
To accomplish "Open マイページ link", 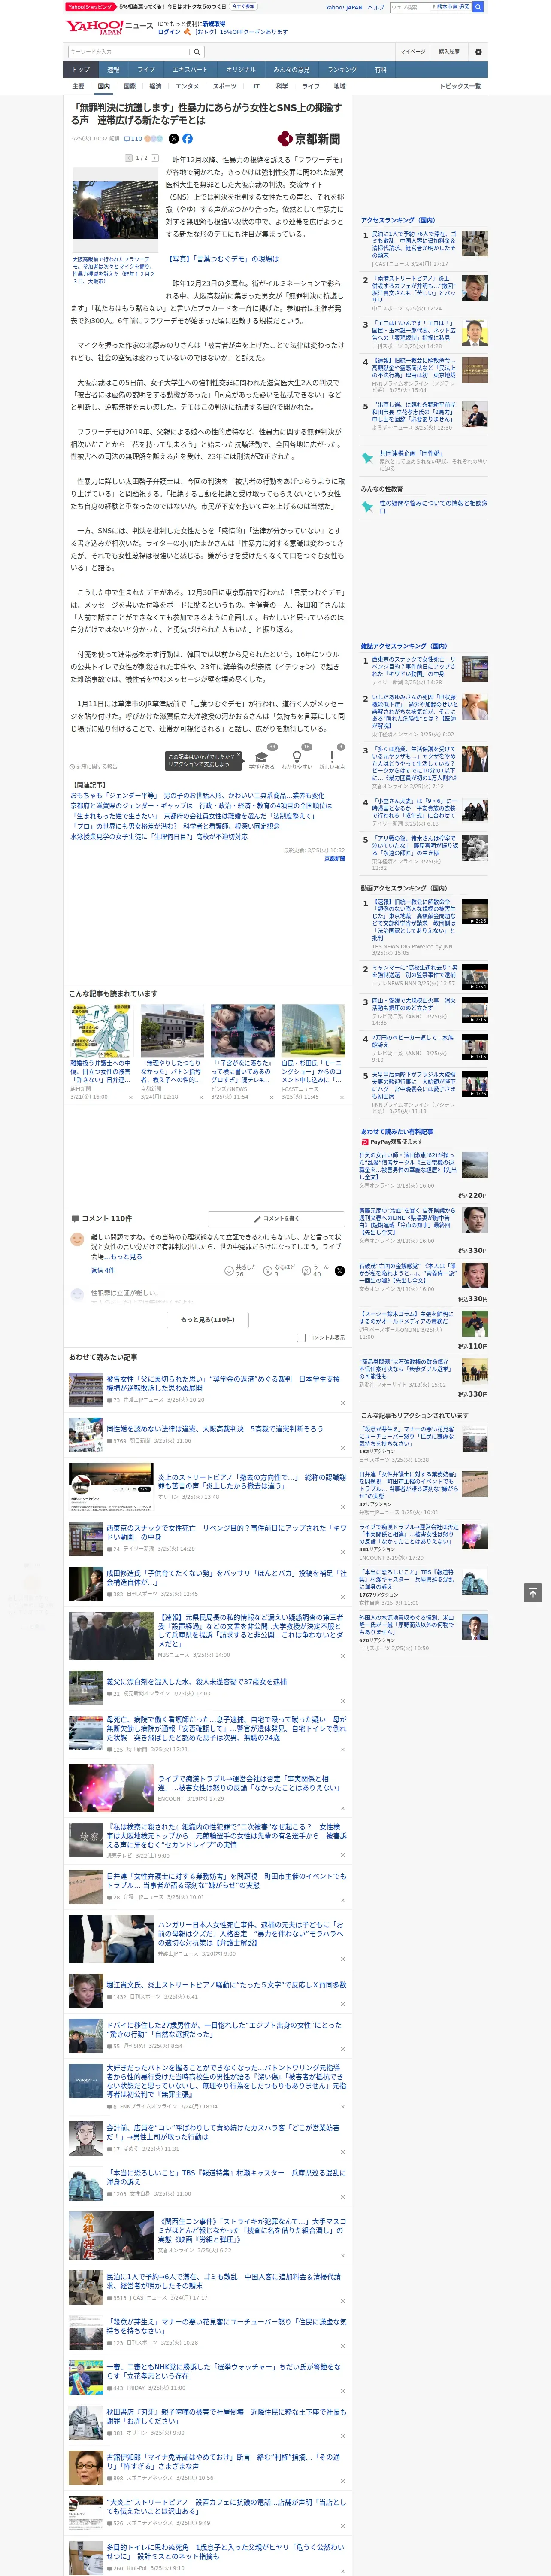I will coord(413,51).
